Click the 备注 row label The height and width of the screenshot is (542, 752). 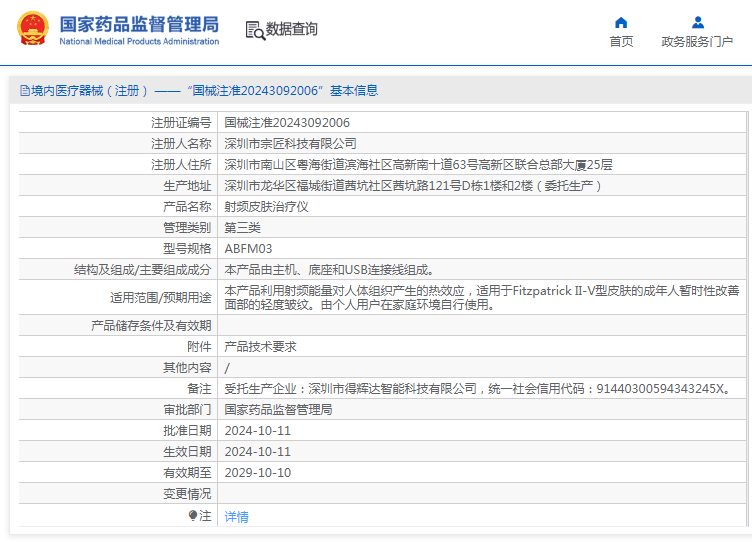point(199,389)
